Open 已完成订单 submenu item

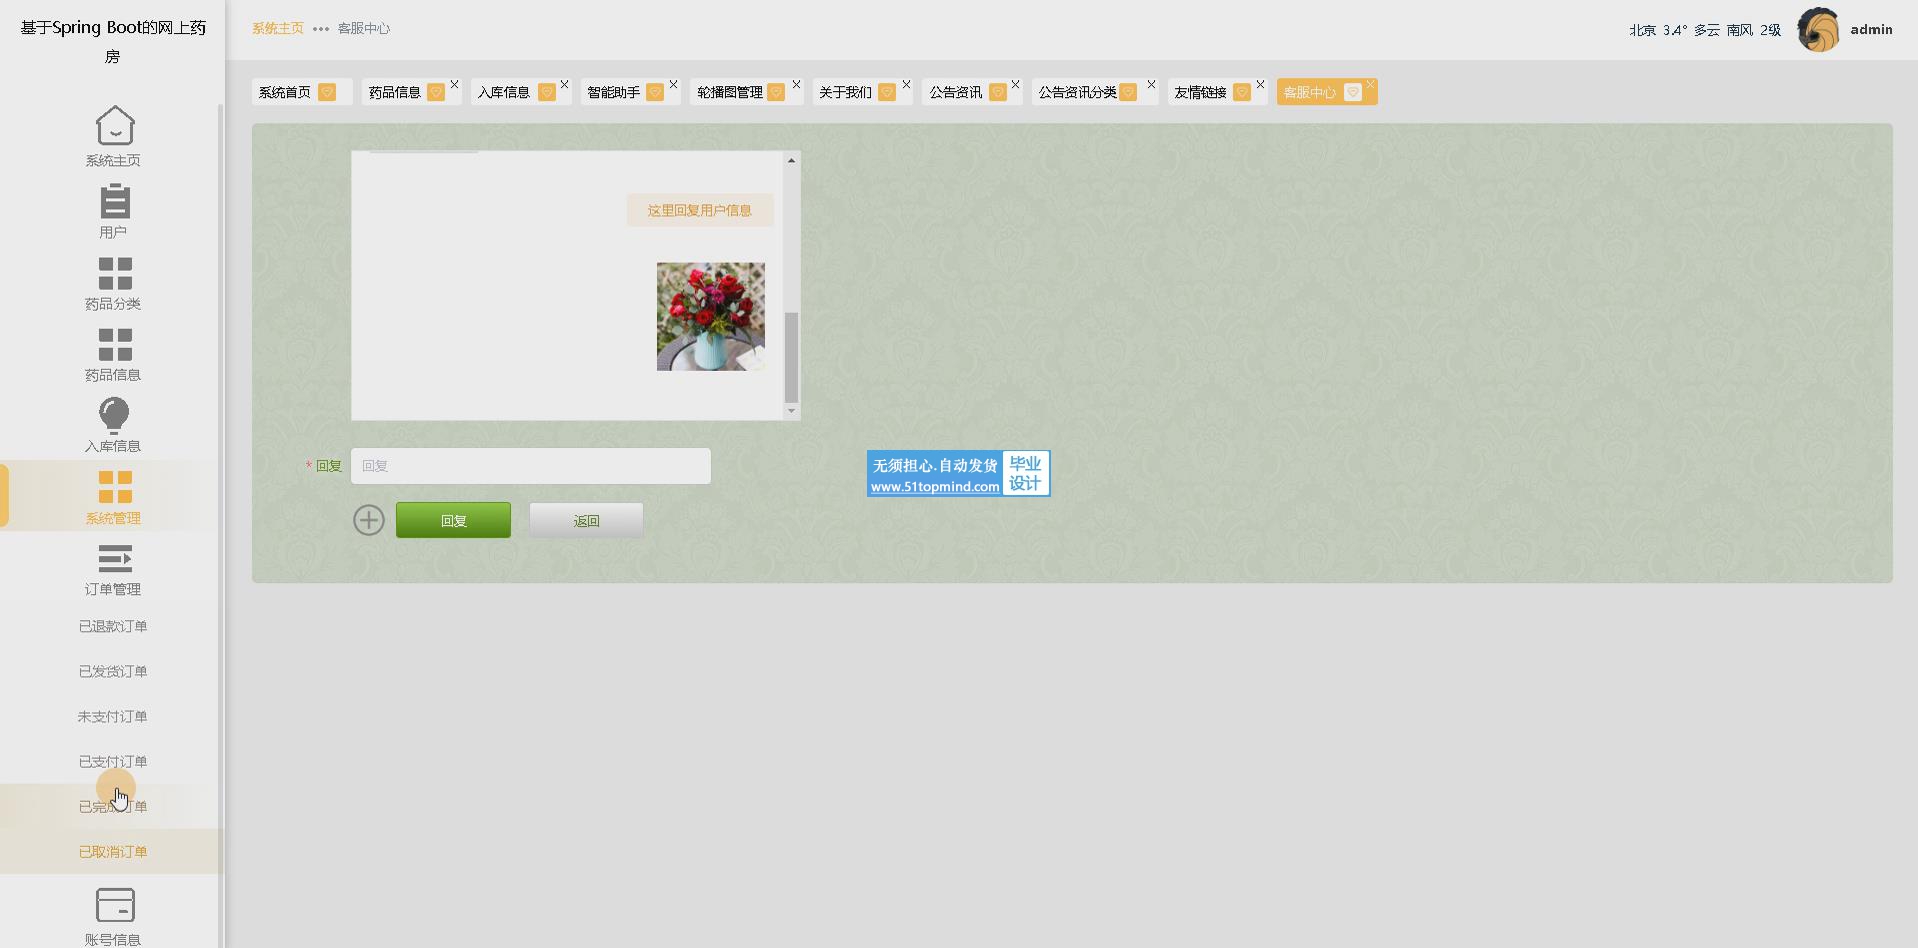pos(113,806)
